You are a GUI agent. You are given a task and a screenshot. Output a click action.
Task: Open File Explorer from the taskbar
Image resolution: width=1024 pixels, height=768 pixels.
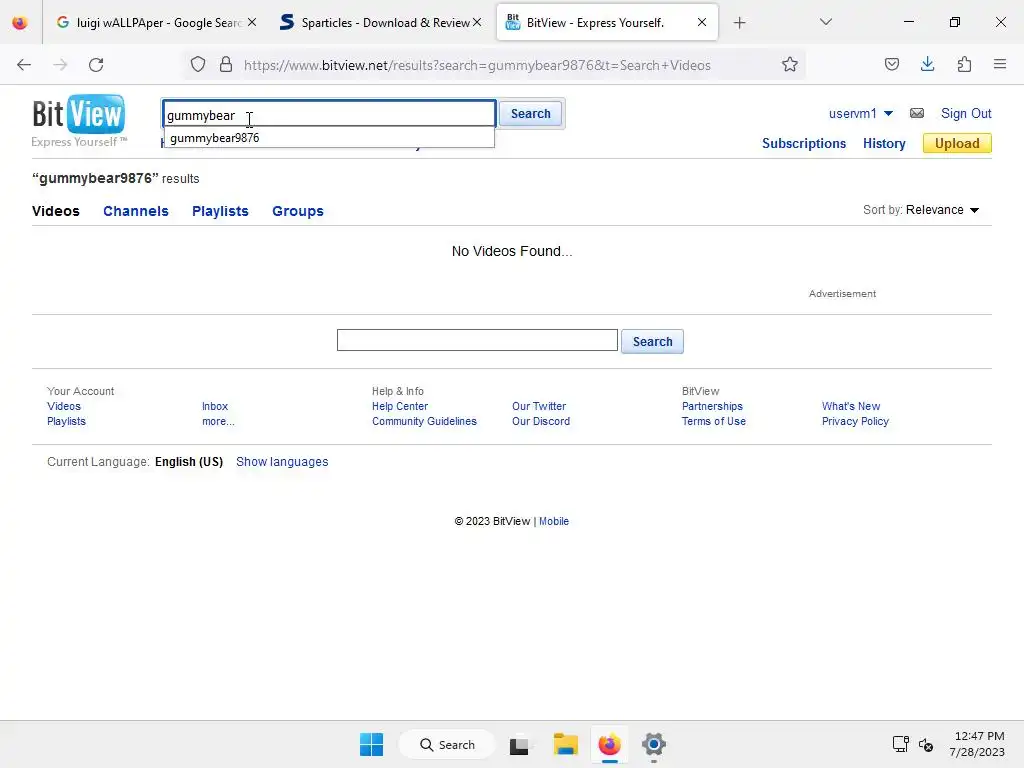point(566,744)
